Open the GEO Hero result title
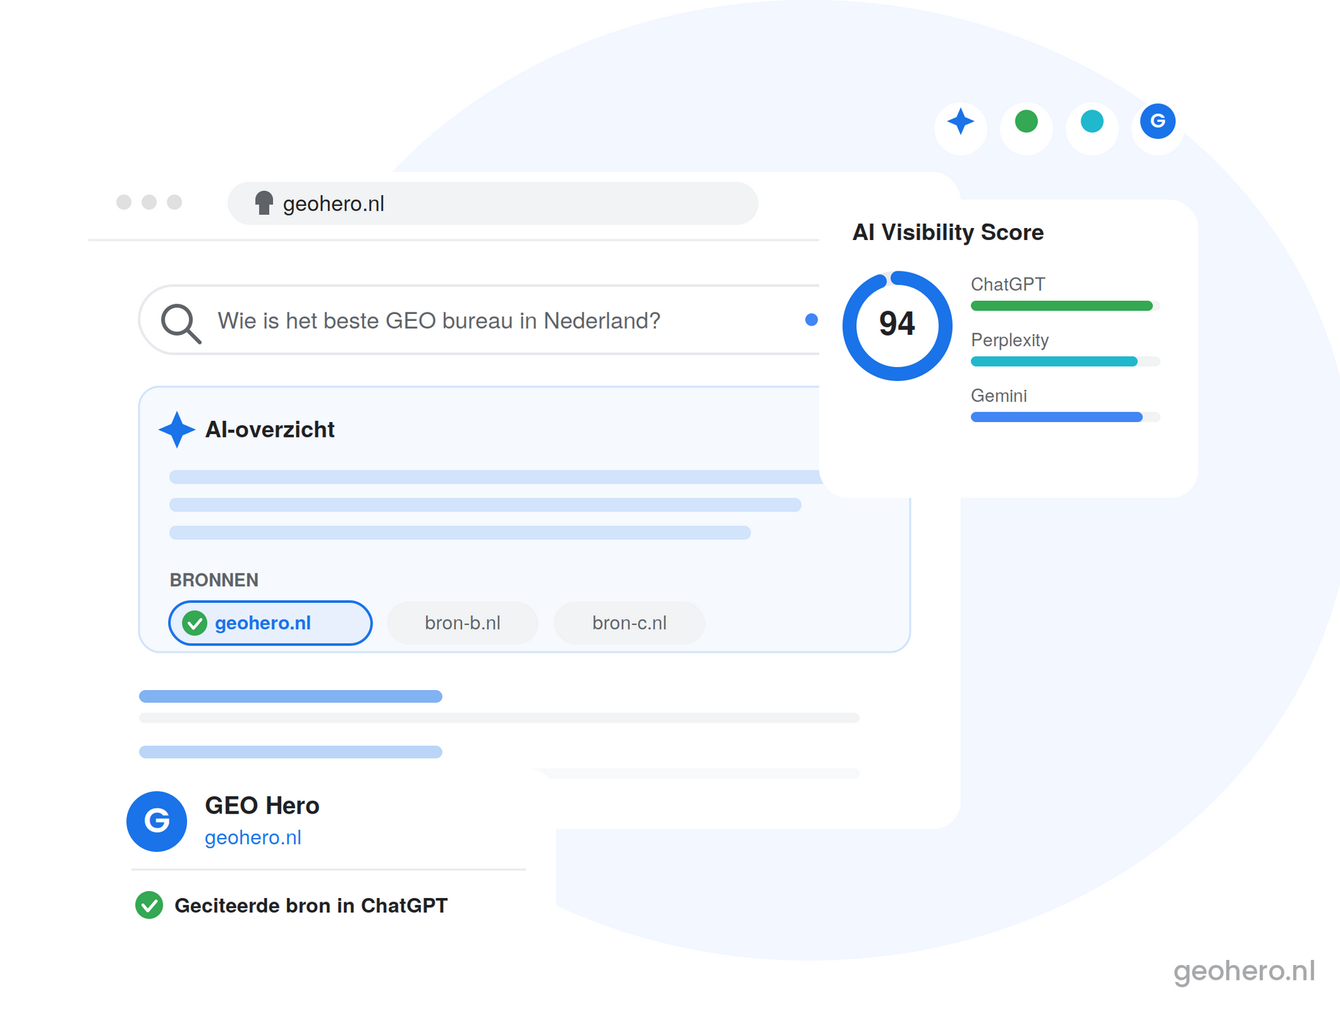1340x1011 pixels. pyautogui.click(x=262, y=805)
